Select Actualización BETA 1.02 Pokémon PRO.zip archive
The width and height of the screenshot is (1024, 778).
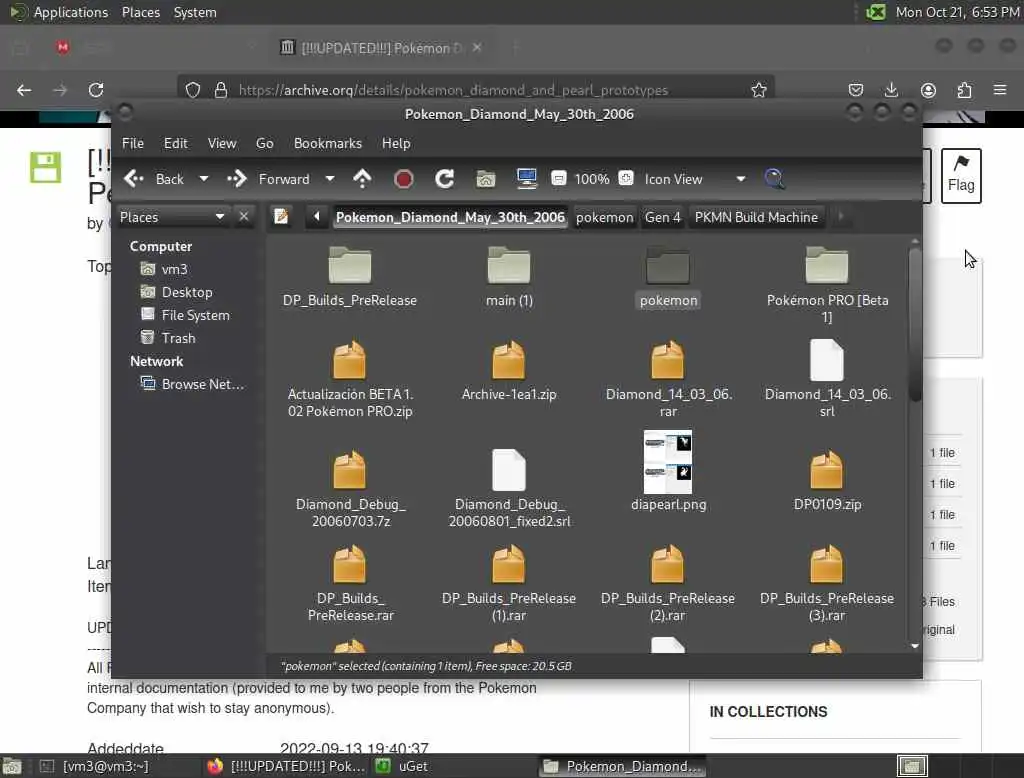click(349, 379)
